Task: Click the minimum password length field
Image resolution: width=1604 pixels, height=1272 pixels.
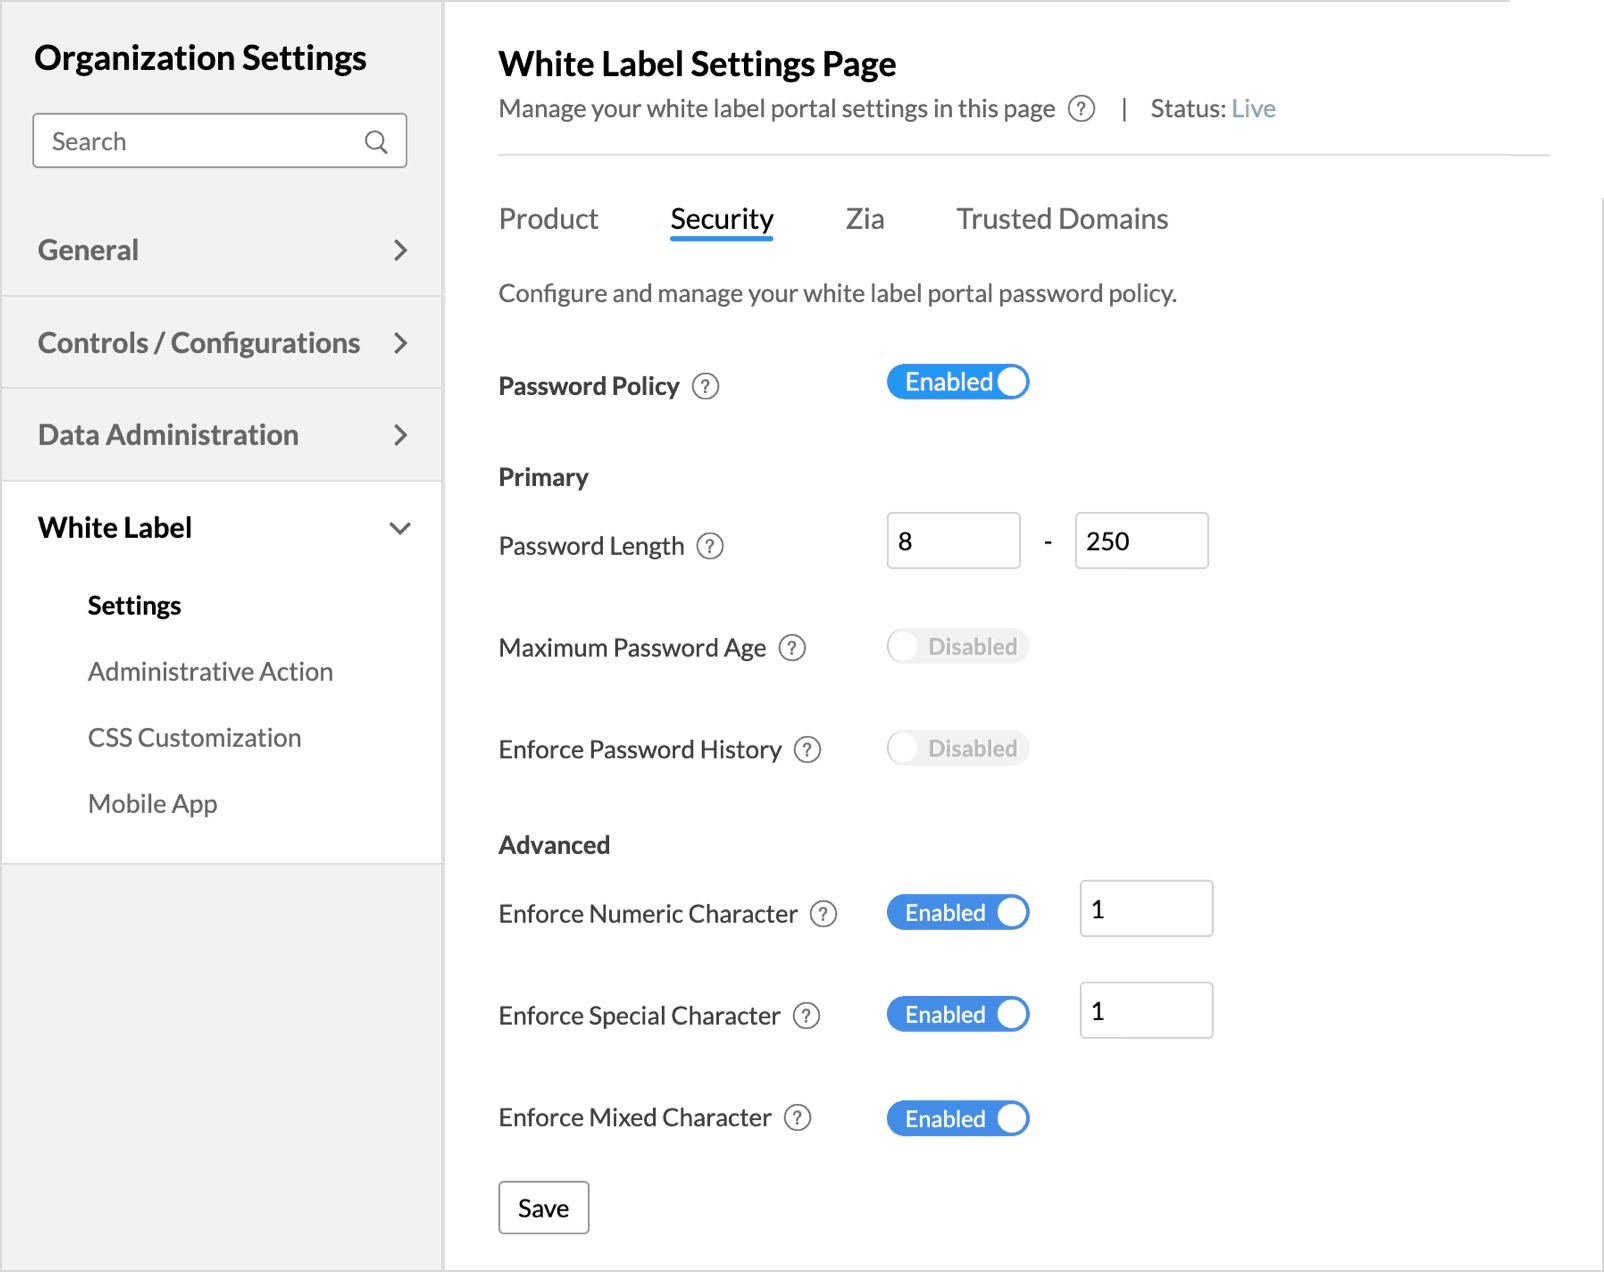Action: click(x=953, y=541)
